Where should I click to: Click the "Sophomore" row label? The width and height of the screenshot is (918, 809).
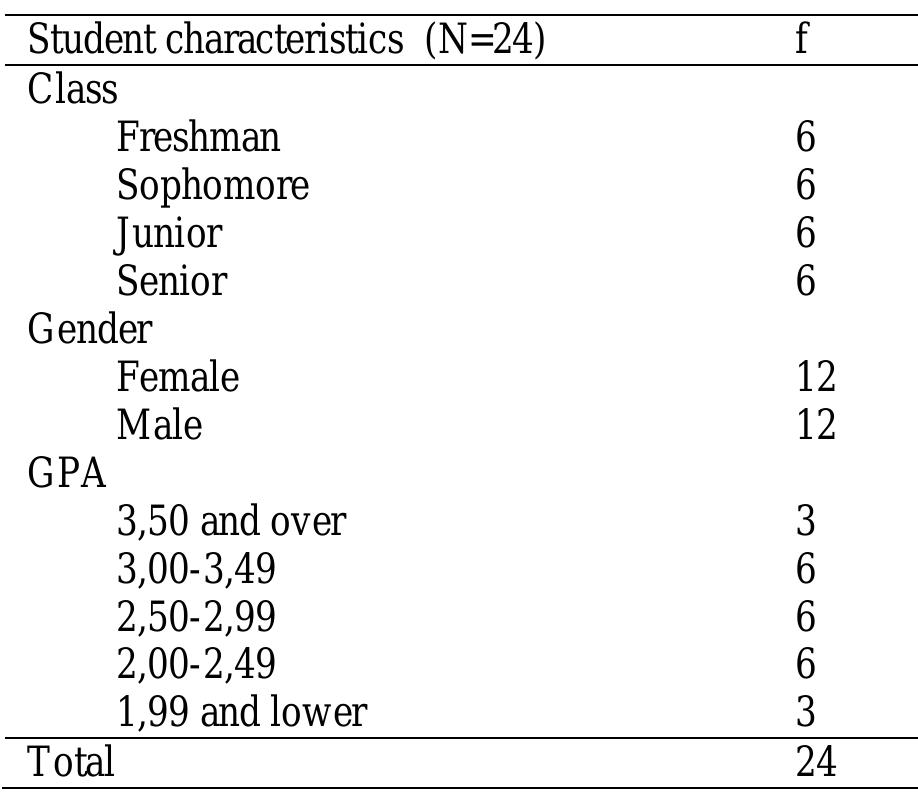click(213, 186)
